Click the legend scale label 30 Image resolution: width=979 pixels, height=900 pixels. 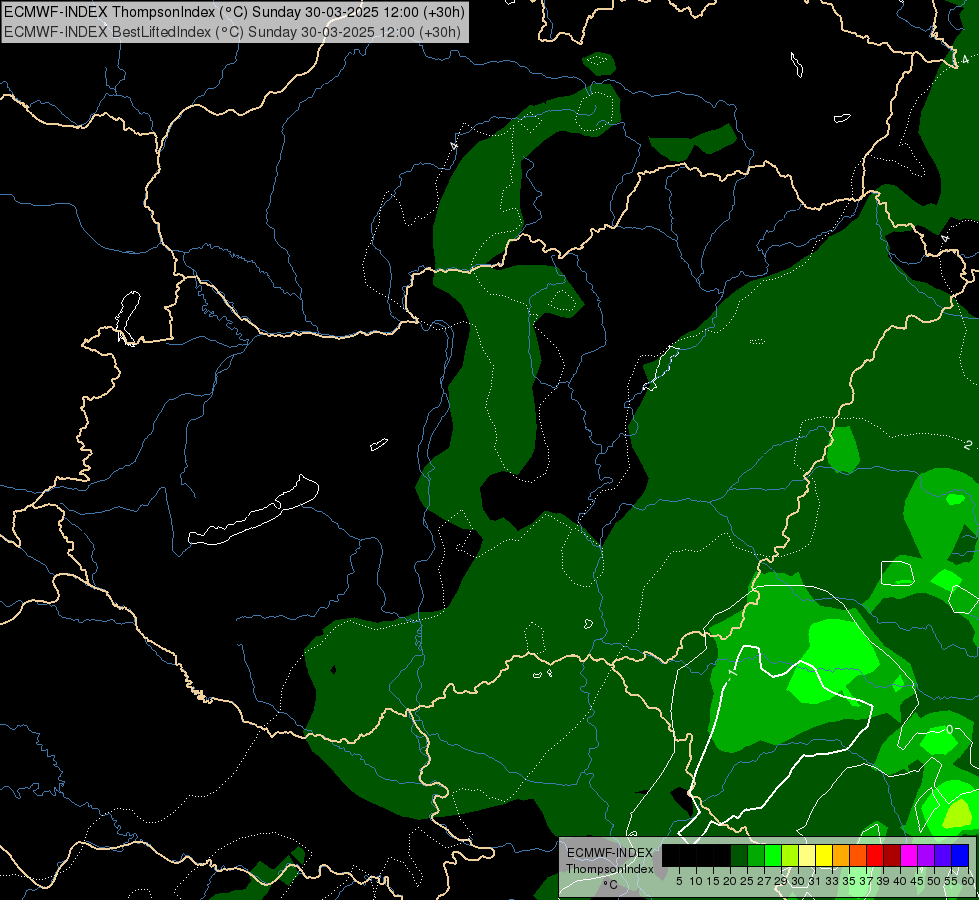point(798,881)
